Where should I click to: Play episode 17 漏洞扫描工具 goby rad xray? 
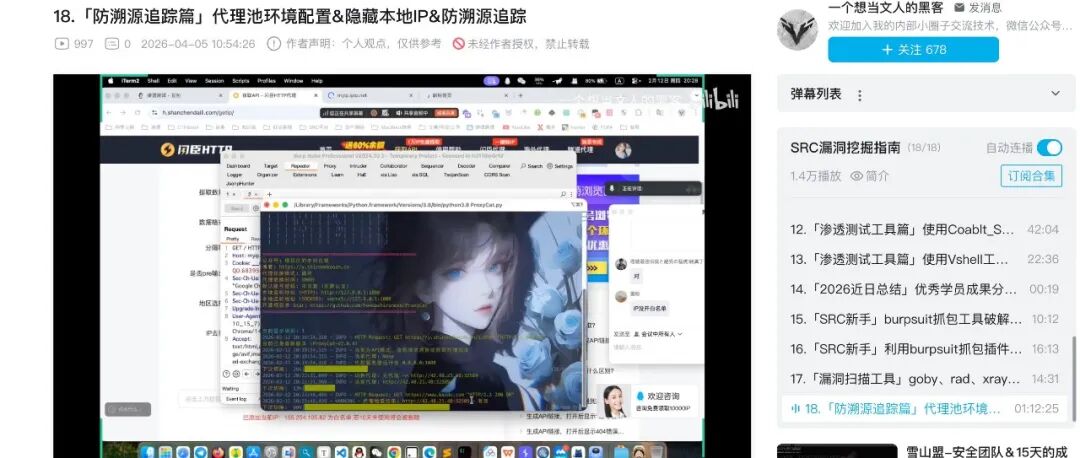pos(926,379)
